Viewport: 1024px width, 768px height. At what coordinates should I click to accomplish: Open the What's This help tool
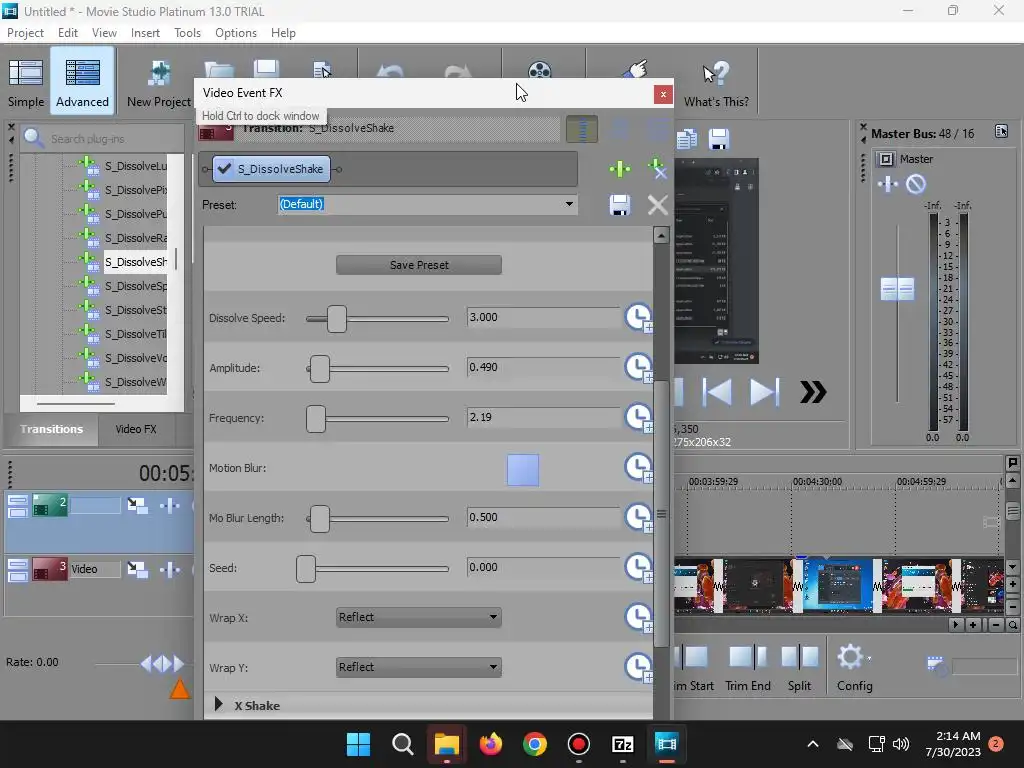716,83
